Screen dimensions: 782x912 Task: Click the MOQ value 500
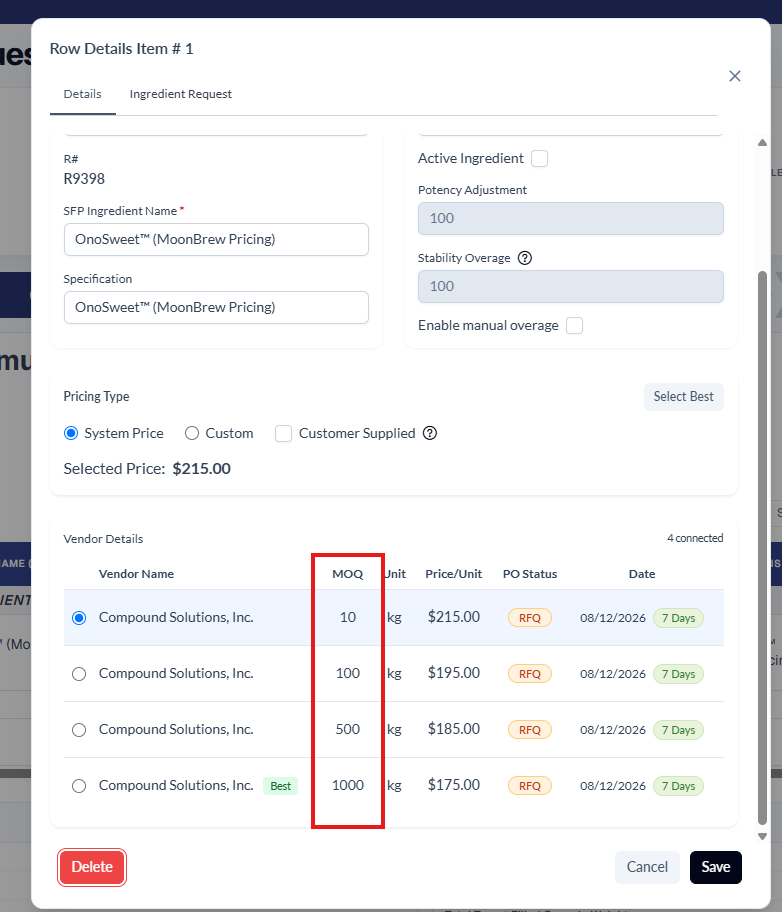(348, 729)
